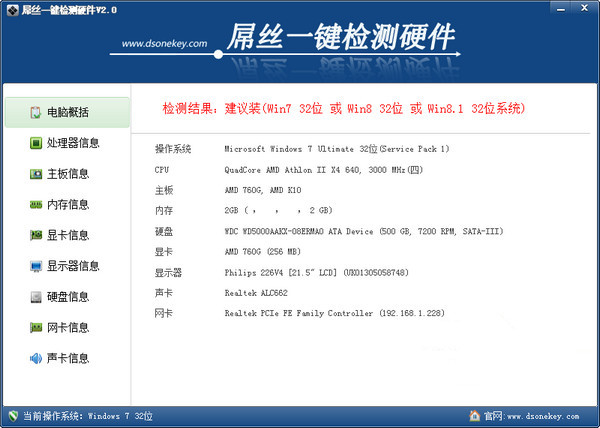The height and width of the screenshot is (428, 600).
Task: Click the AMD 760G, AMD K10 motherboard value
Action: 263,190
